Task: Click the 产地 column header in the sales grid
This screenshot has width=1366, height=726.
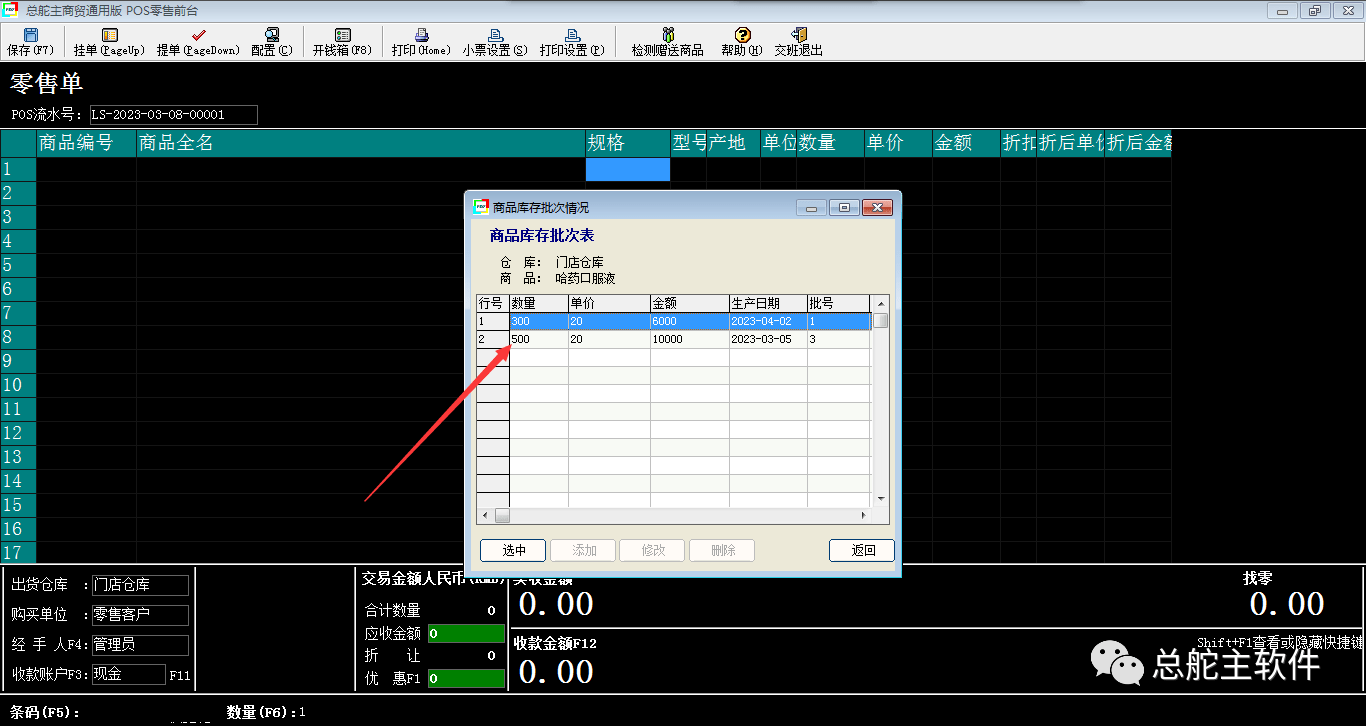Action: [x=732, y=143]
